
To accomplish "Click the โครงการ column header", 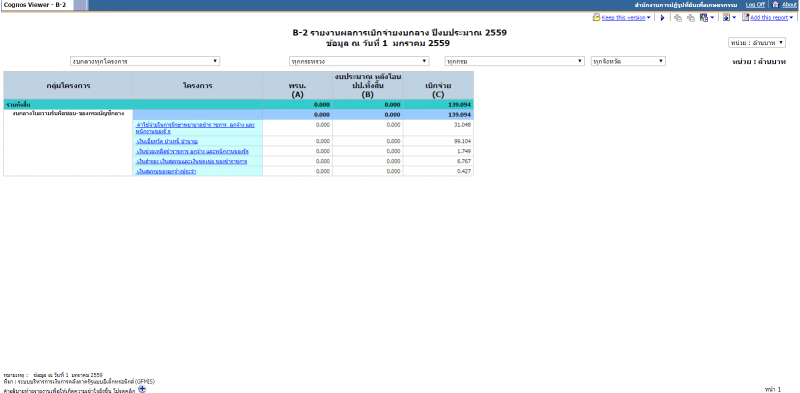I will pyautogui.click(x=197, y=85).
